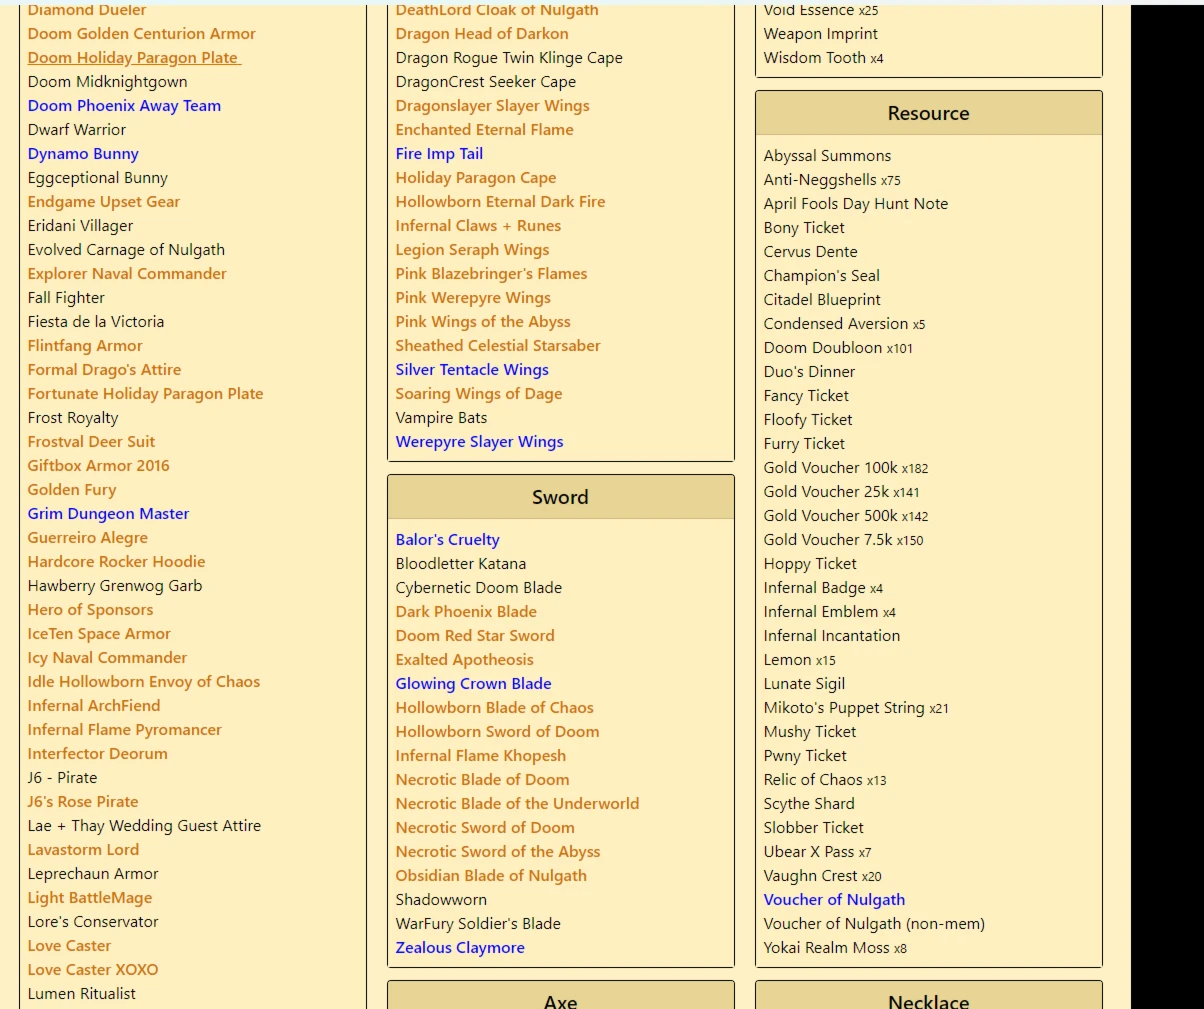This screenshot has width=1204, height=1009.
Task: Click the Doom Phoenix Away Team link
Action: [x=124, y=106]
